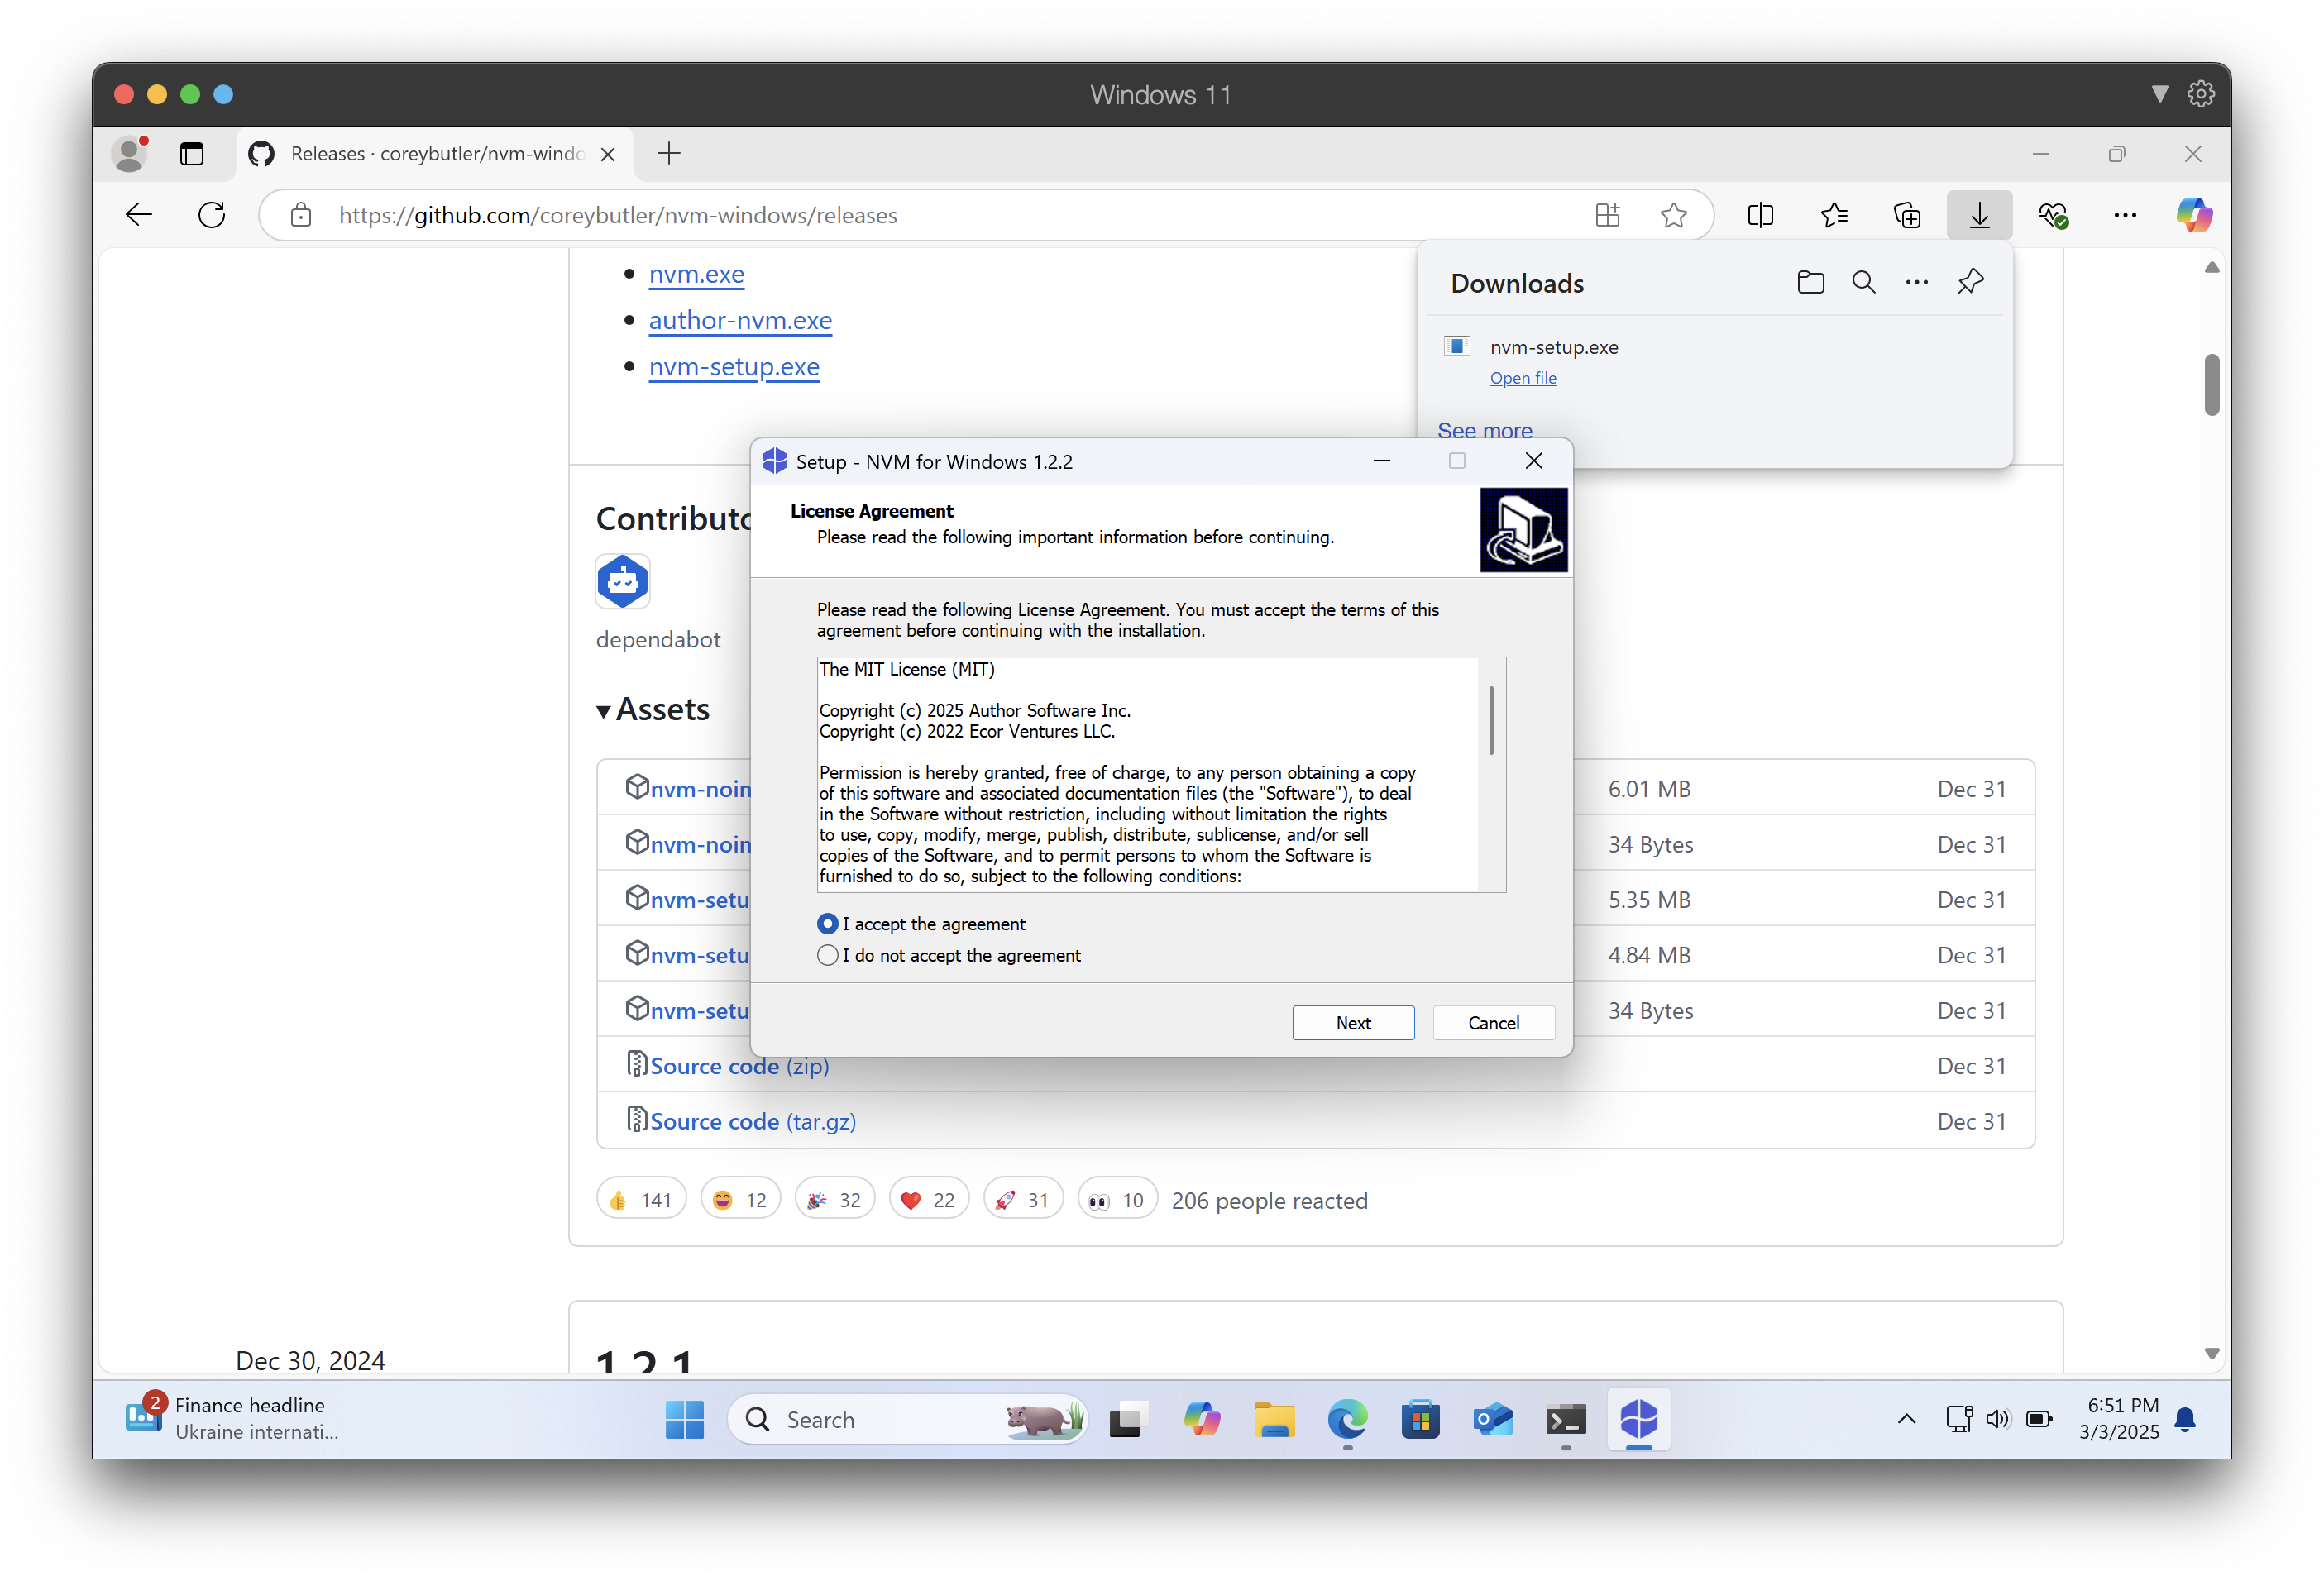Open split screen icon
Screen dimensions: 2324x1581
1760,215
